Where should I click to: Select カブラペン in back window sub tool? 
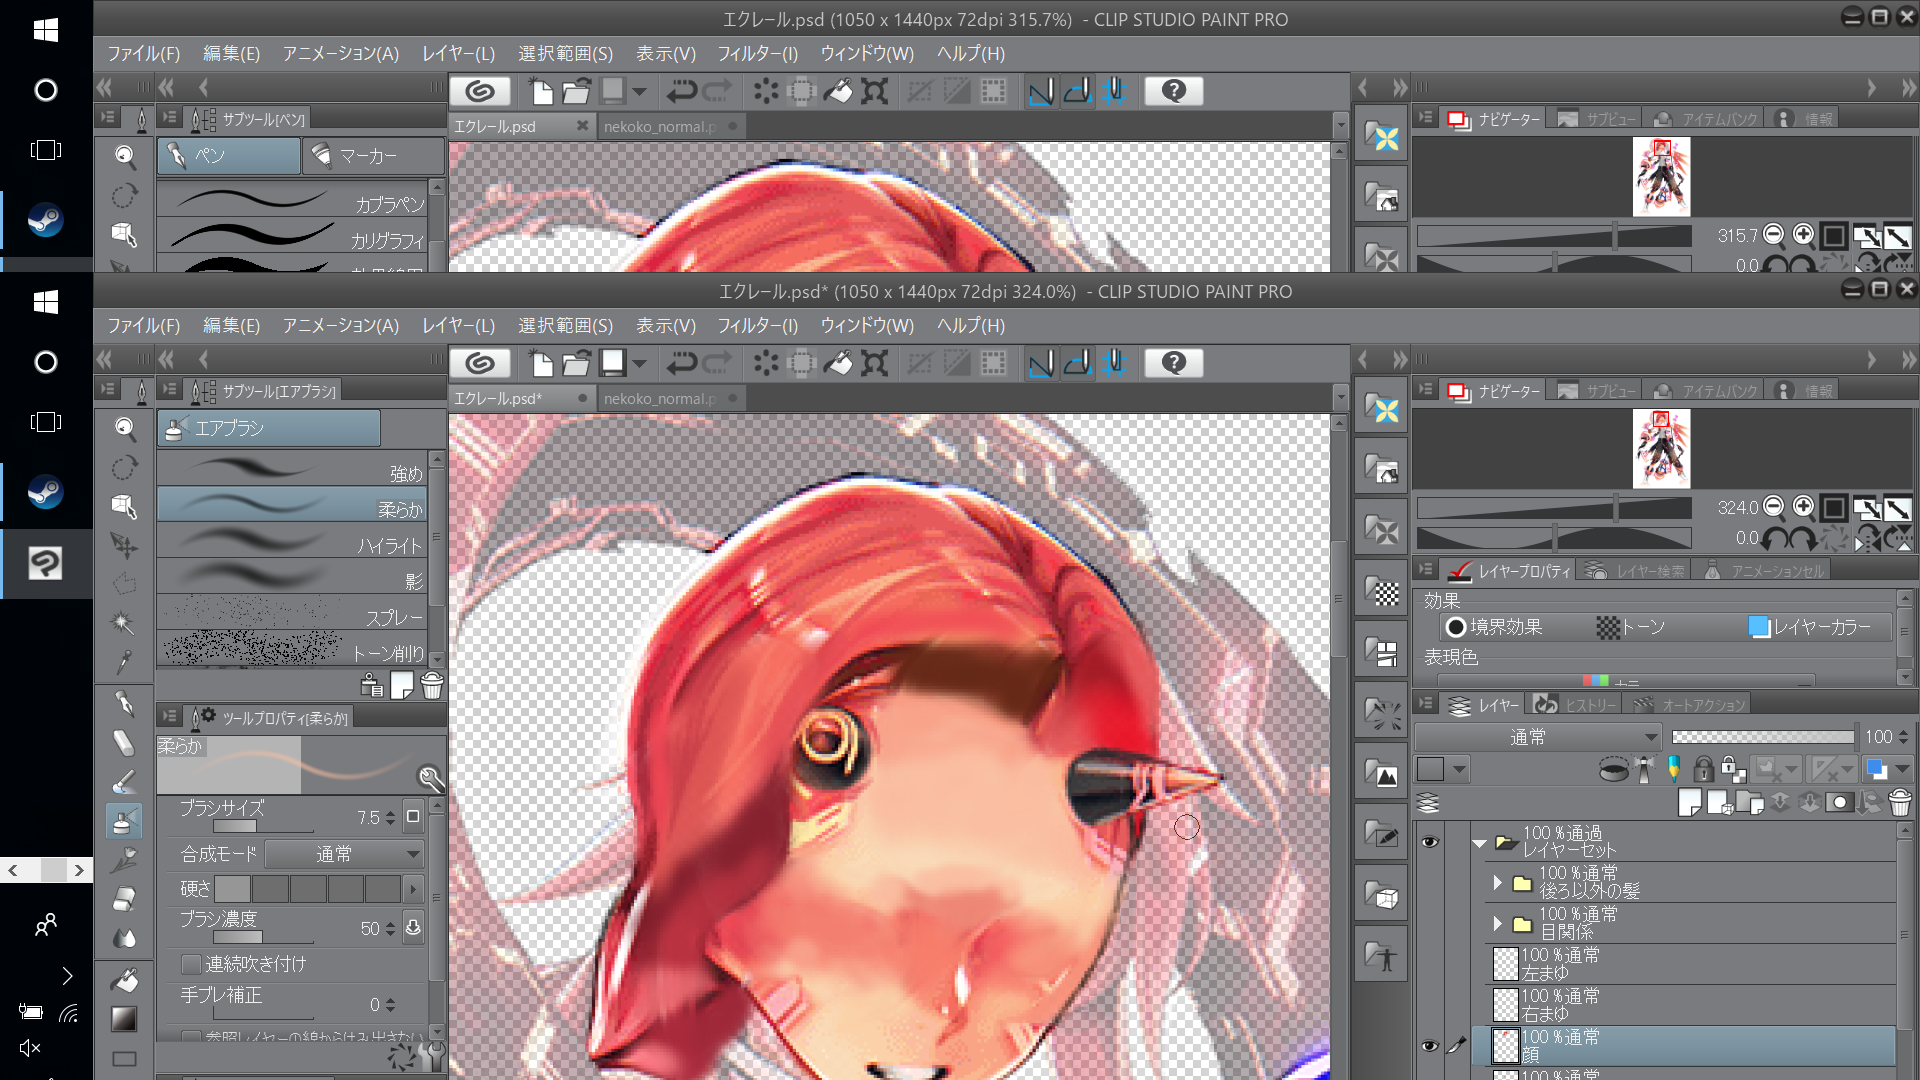[x=292, y=200]
